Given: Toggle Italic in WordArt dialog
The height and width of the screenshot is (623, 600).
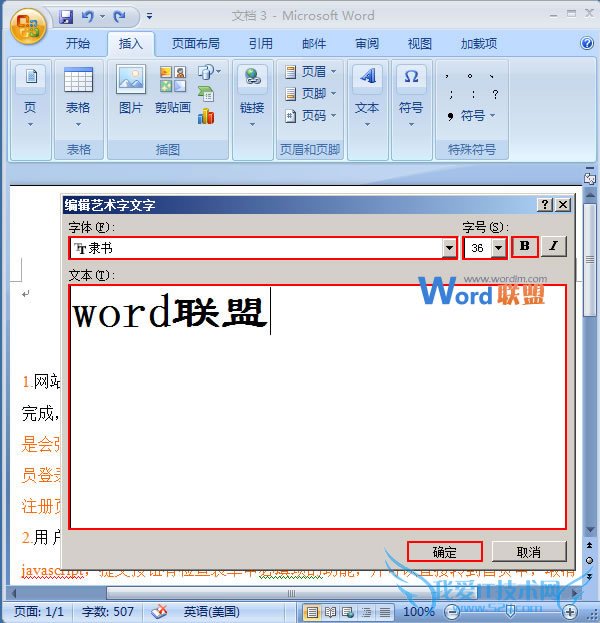Looking at the screenshot, I should 554,247.
